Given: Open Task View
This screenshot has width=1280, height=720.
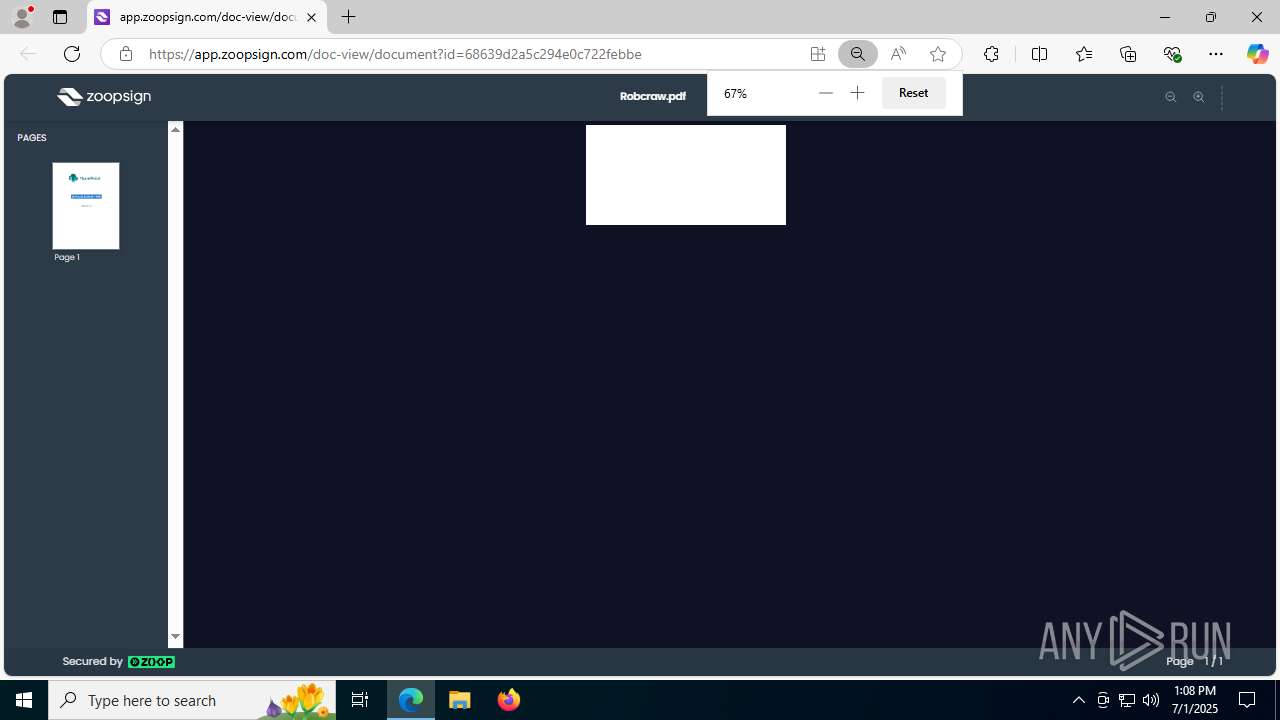Looking at the screenshot, I should tap(360, 700).
